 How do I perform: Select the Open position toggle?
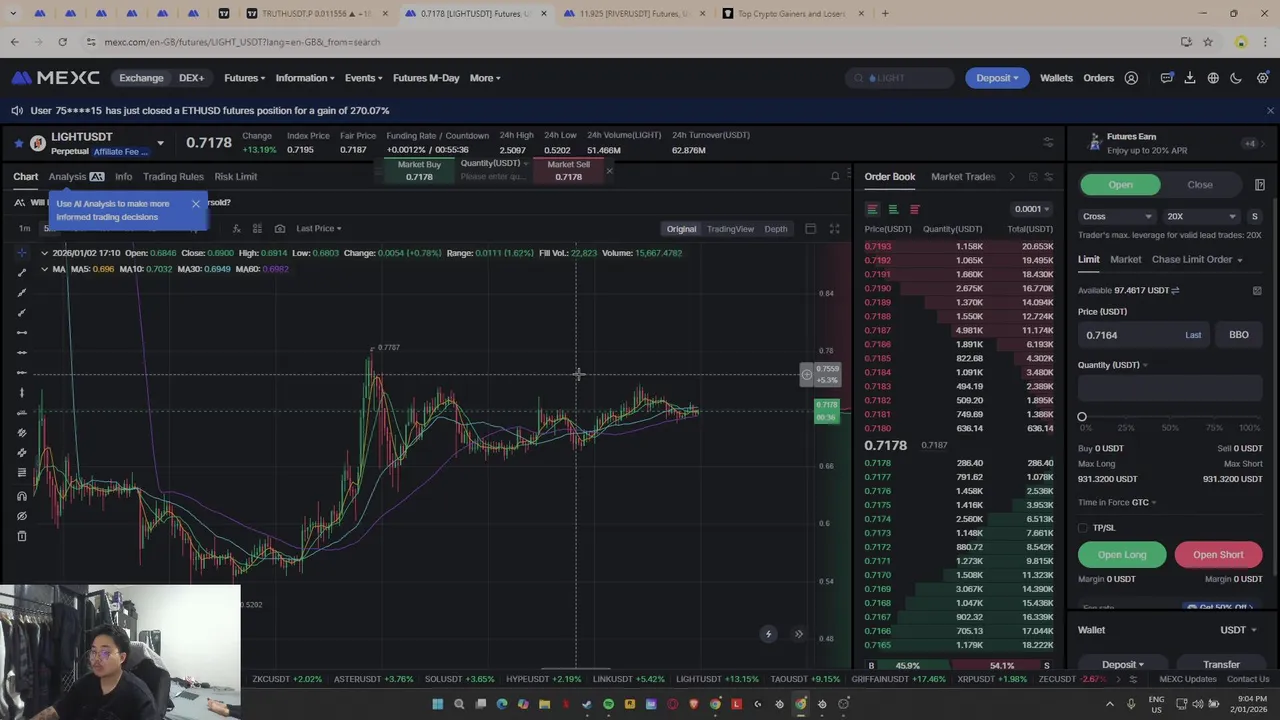click(1120, 185)
